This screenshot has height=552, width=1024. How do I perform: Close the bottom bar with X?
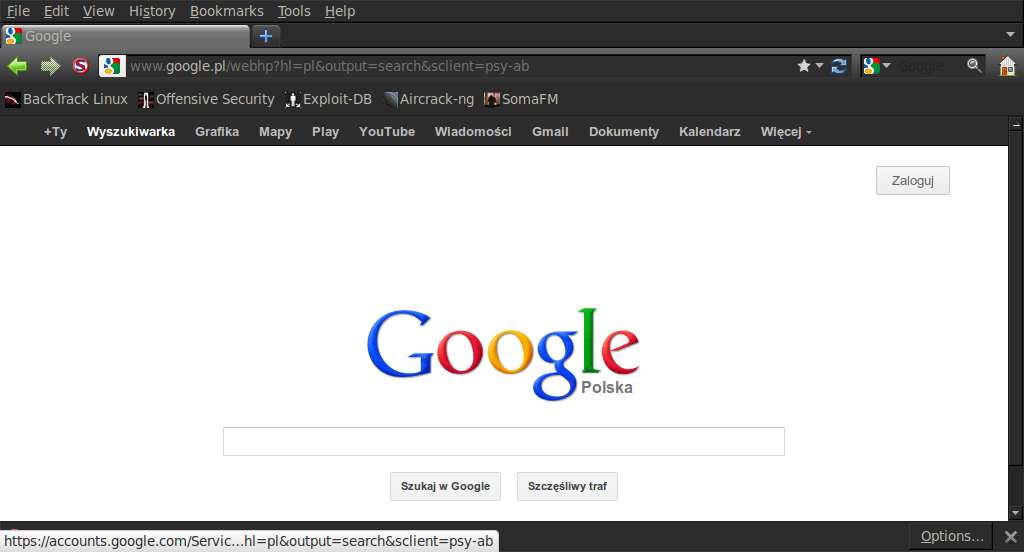[1011, 537]
